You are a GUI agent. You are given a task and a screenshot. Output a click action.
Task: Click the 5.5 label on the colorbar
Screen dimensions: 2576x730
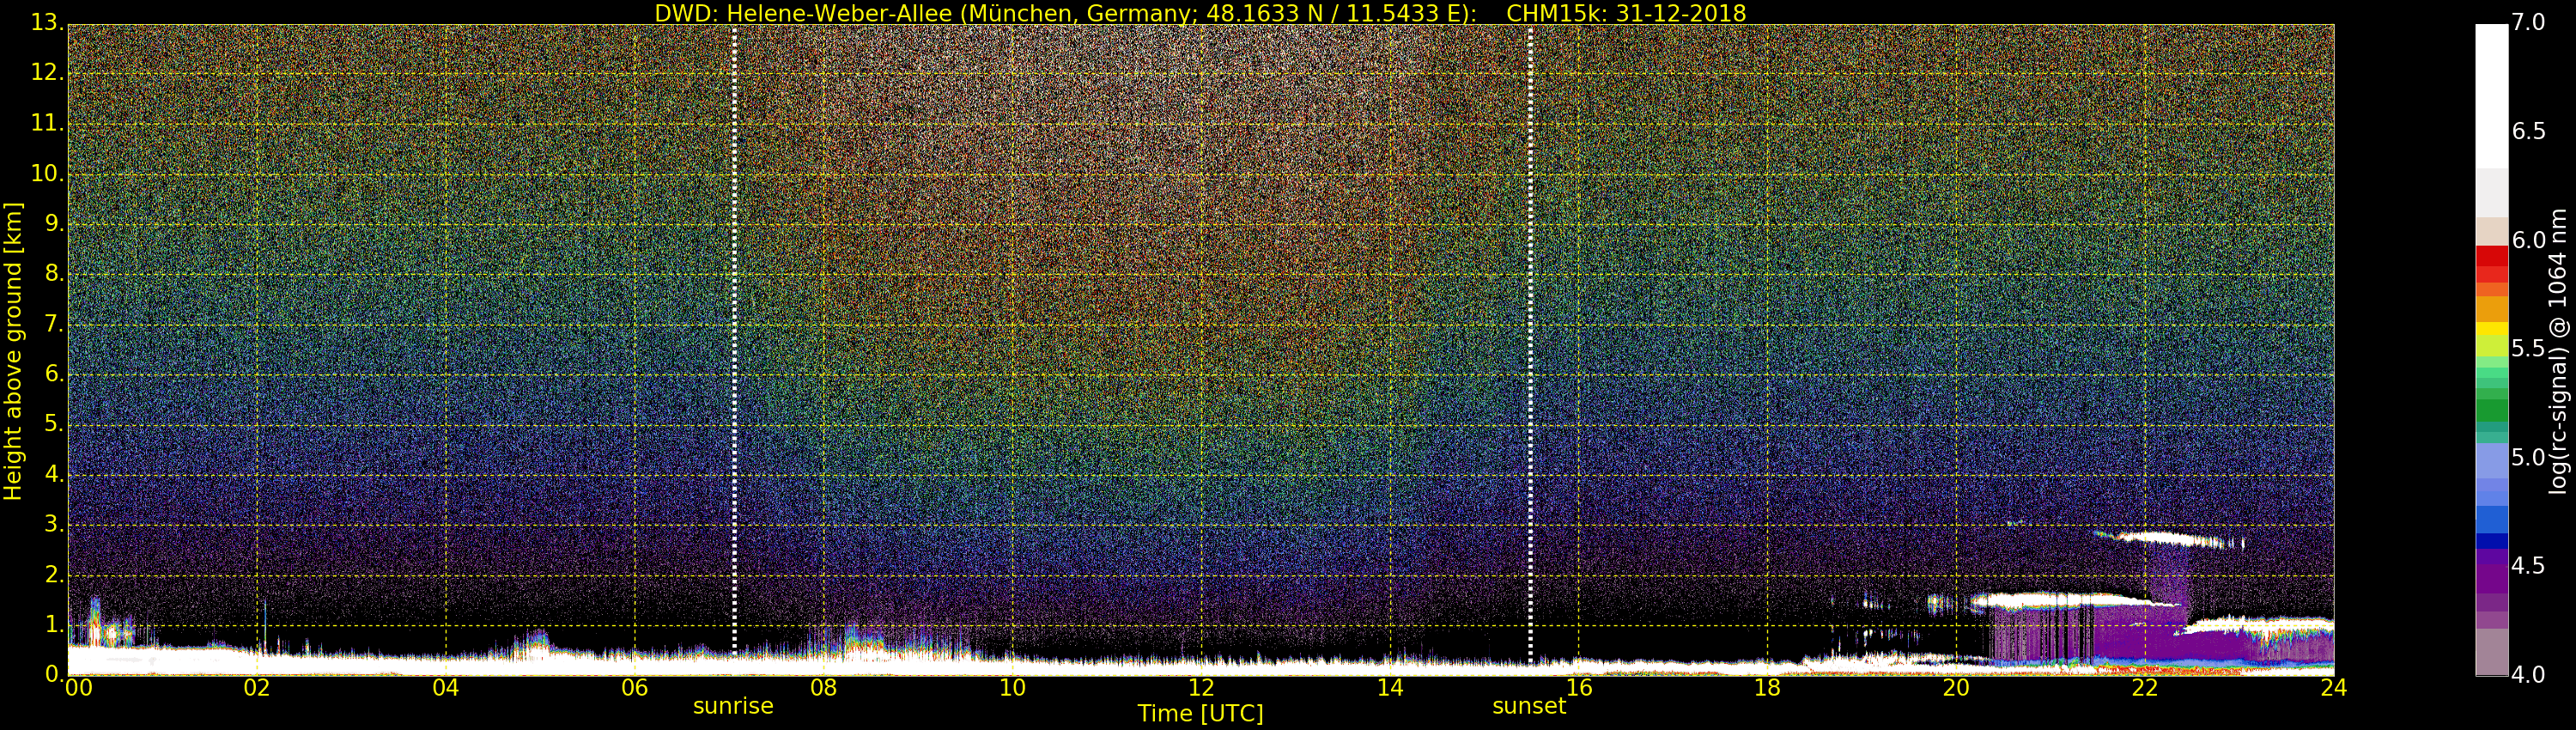click(x=2528, y=348)
